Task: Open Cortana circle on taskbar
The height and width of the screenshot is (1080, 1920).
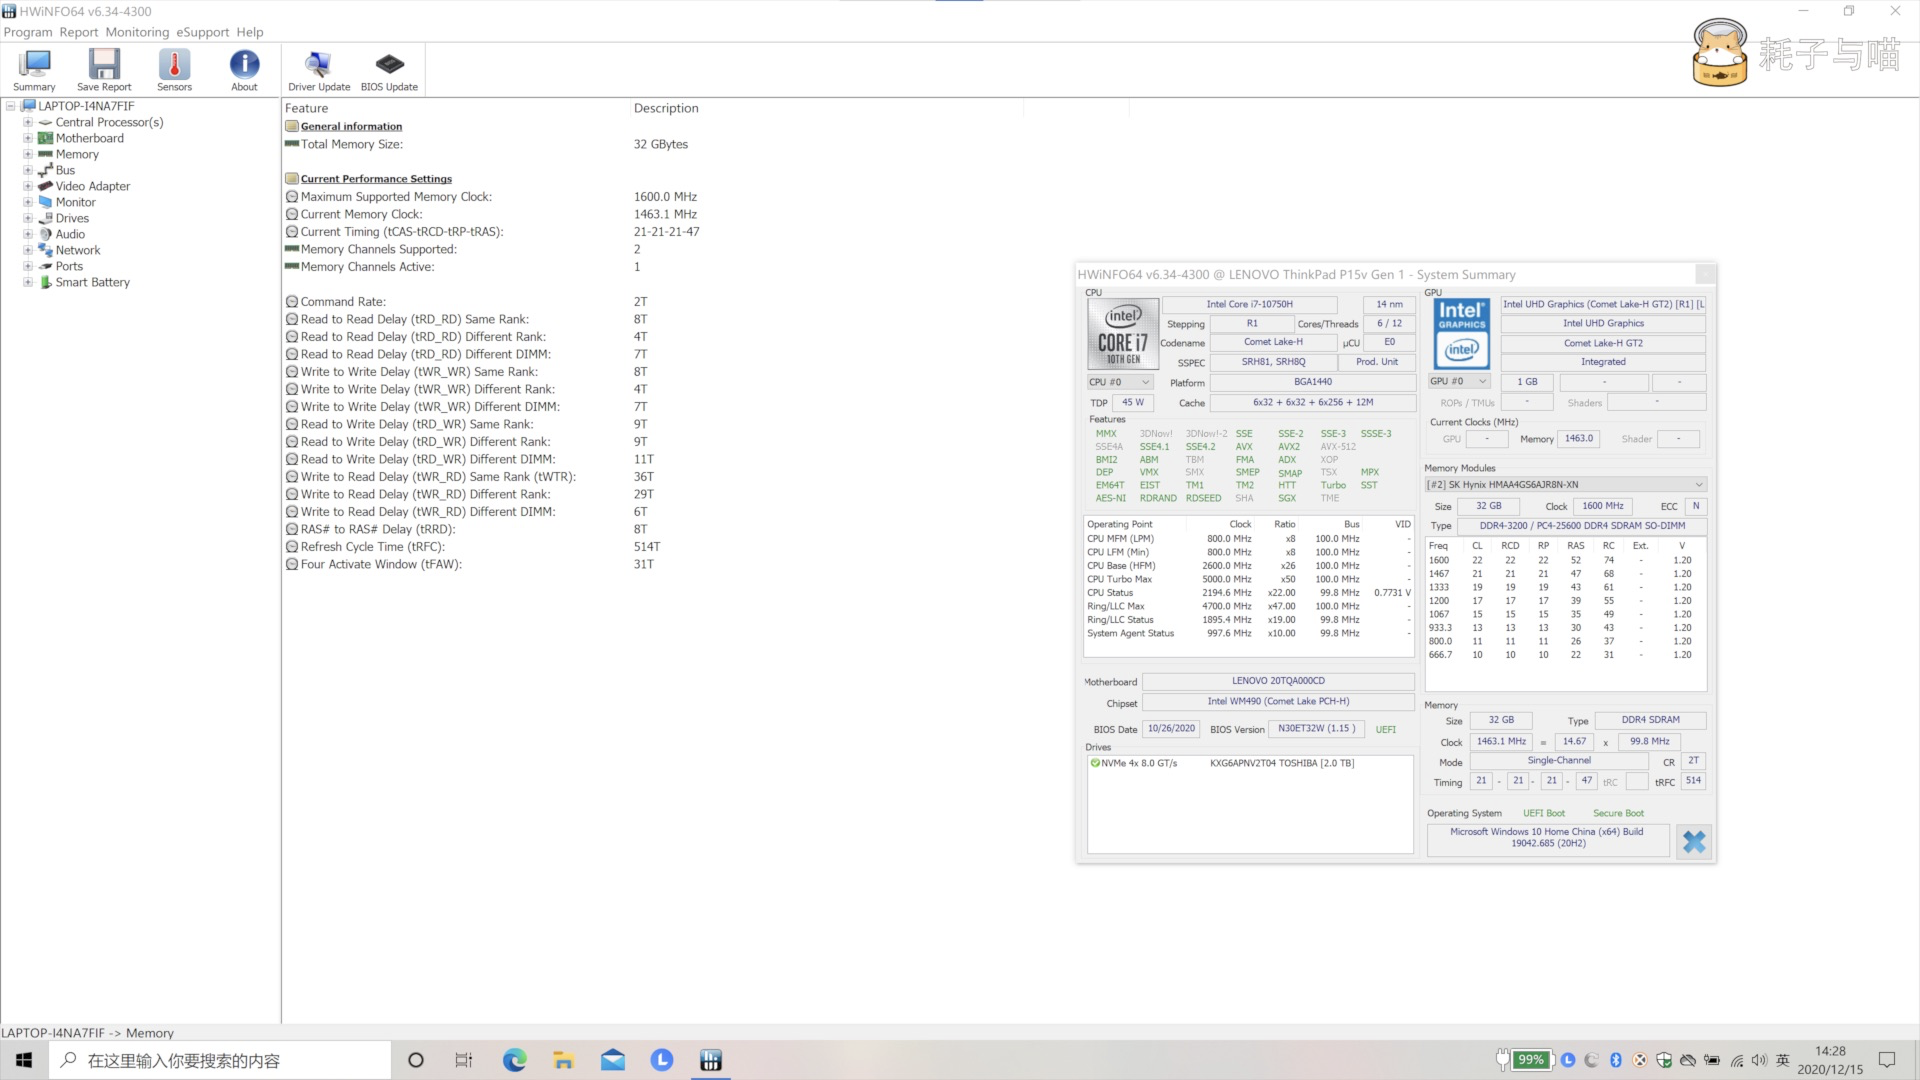Action: point(416,1060)
